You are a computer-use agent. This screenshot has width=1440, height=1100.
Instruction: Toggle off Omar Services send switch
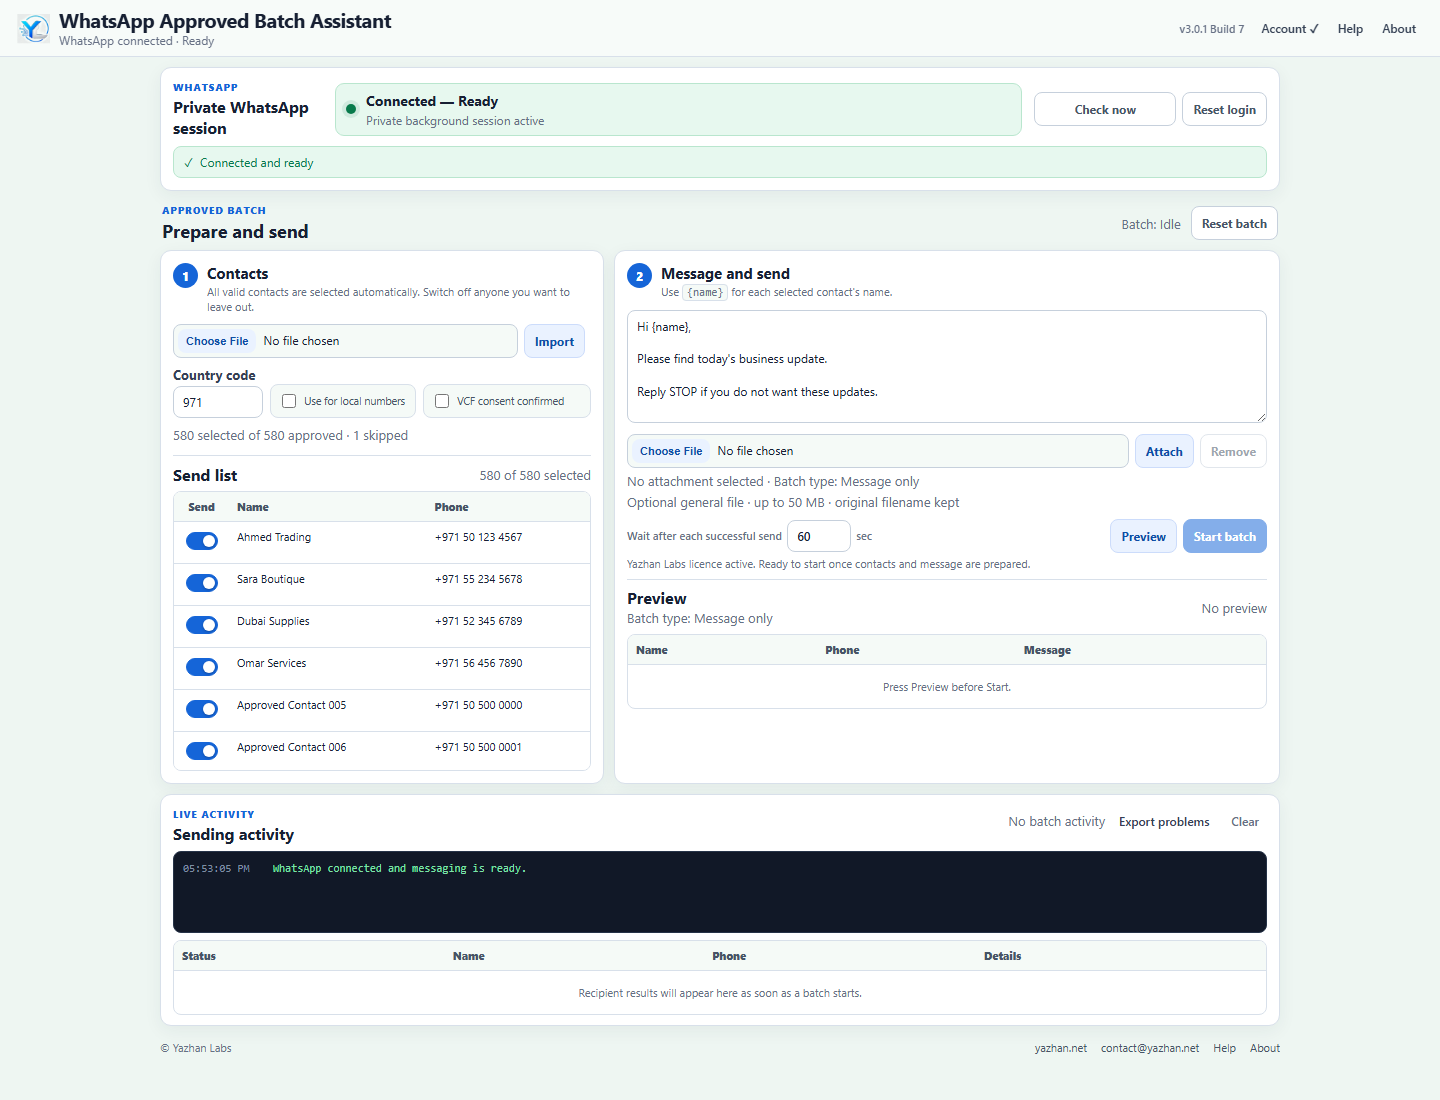202,667
